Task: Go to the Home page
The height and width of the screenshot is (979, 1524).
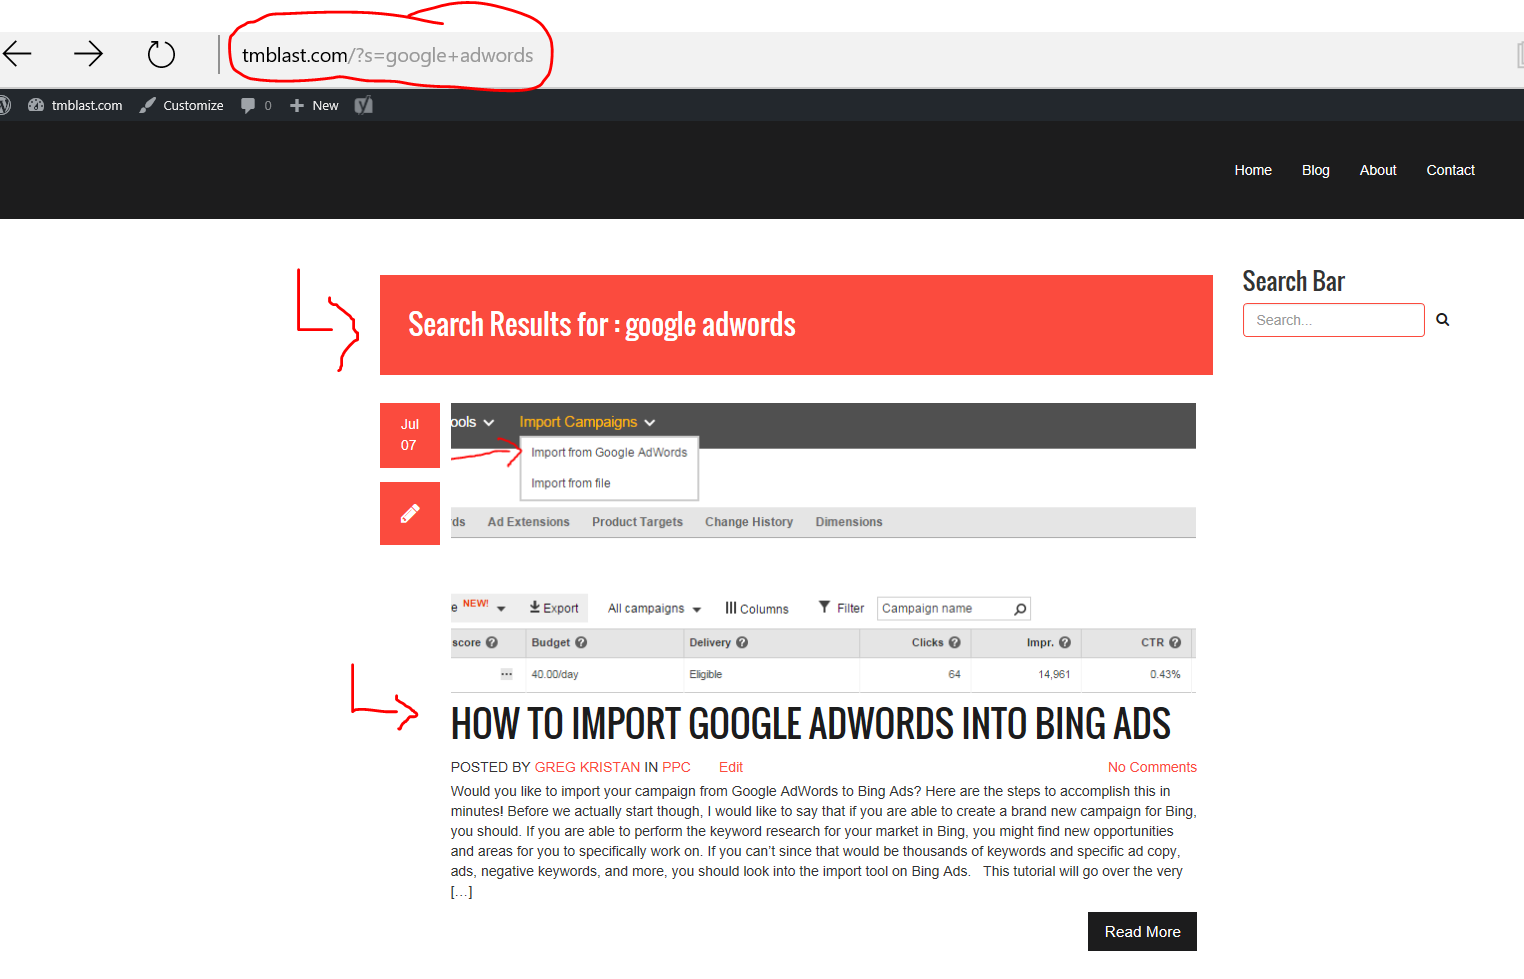Action: 1253,170
